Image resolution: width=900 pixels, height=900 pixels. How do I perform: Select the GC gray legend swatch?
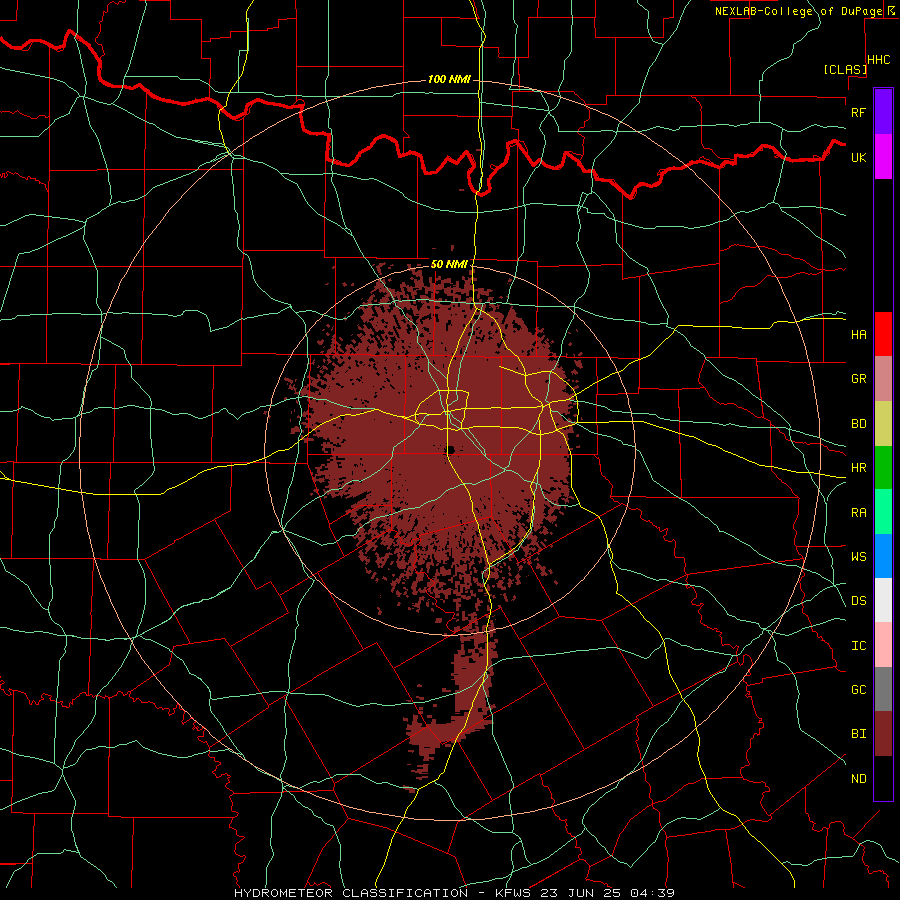click(x=883, y=689)
